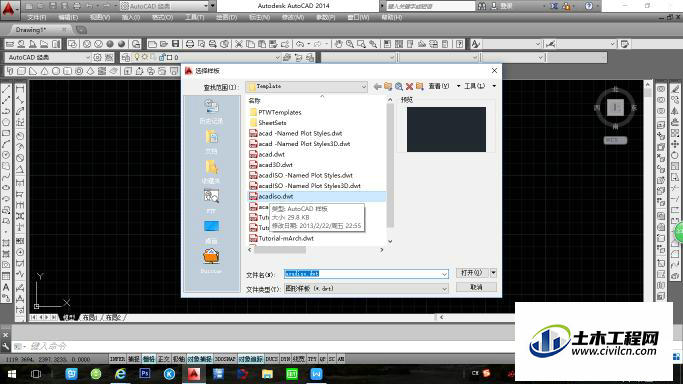Image resolution: width=683 pixels, height=384 pixels.
Task: Select the Zoom Realtime magnifier tool
Action: (x=350, y=44)
